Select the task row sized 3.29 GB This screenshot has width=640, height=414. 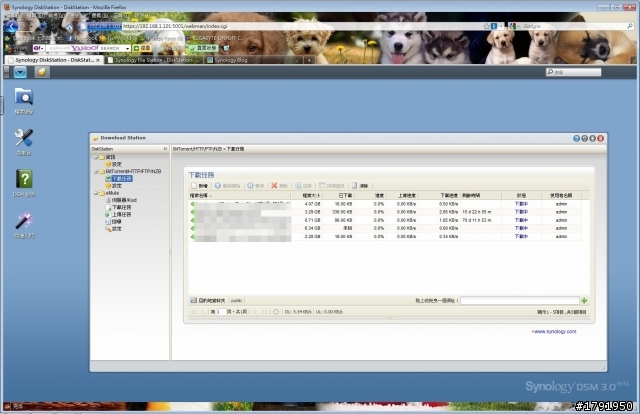tap(385, 212)
